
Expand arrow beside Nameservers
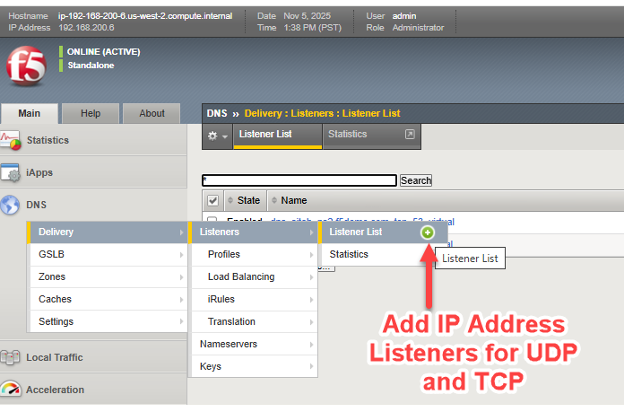[x=312, y=344]
